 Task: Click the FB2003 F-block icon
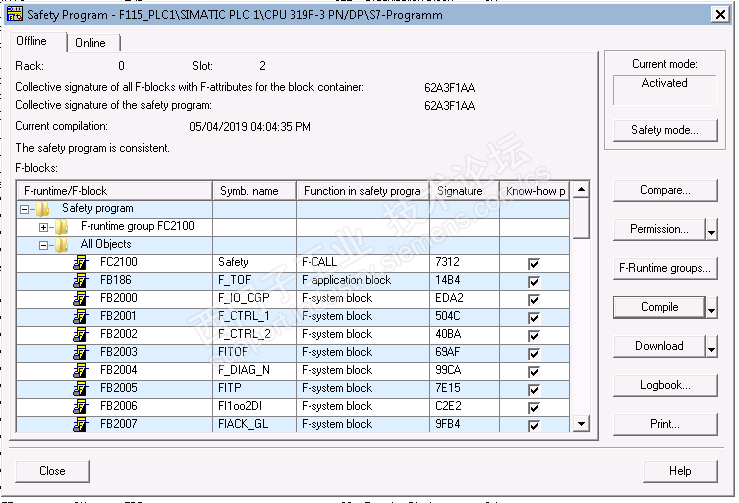click(x=81, y=352)
